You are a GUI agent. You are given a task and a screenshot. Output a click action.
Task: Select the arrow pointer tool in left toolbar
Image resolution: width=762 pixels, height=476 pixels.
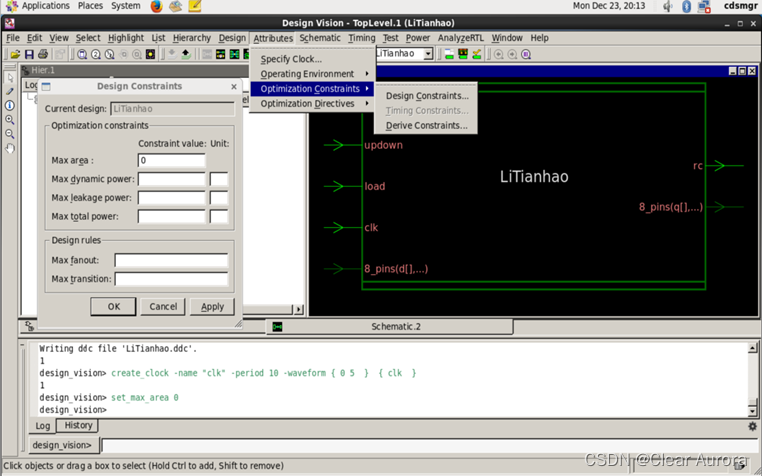[x=10, y=77]
